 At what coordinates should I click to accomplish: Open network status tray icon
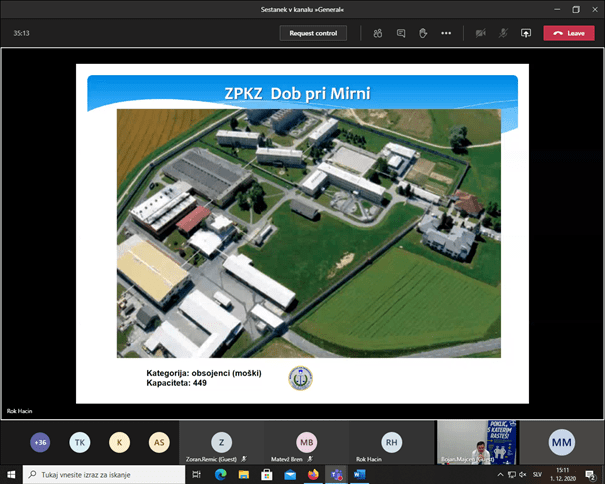click(x=512, y=474)
